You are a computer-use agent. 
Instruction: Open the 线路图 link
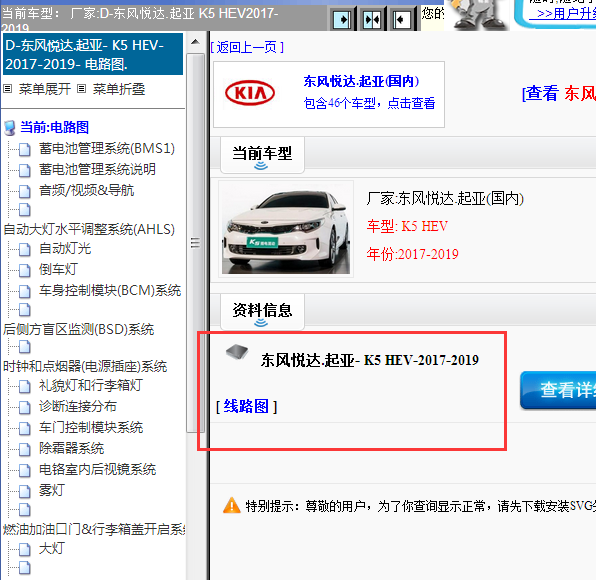(x=246, y=406)
